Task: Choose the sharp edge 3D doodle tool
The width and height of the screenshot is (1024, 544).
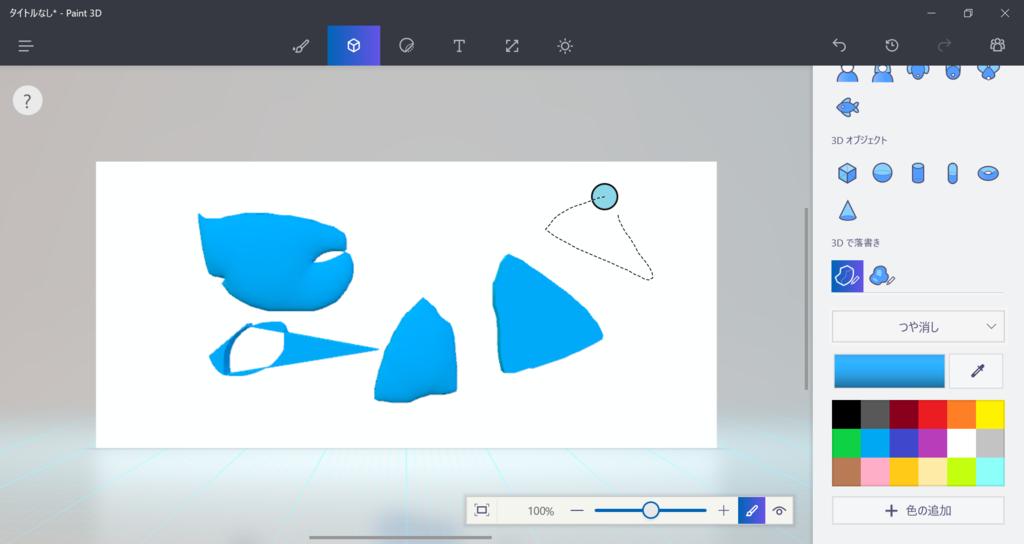Action: pyautogui.click(x=847, y=276)
